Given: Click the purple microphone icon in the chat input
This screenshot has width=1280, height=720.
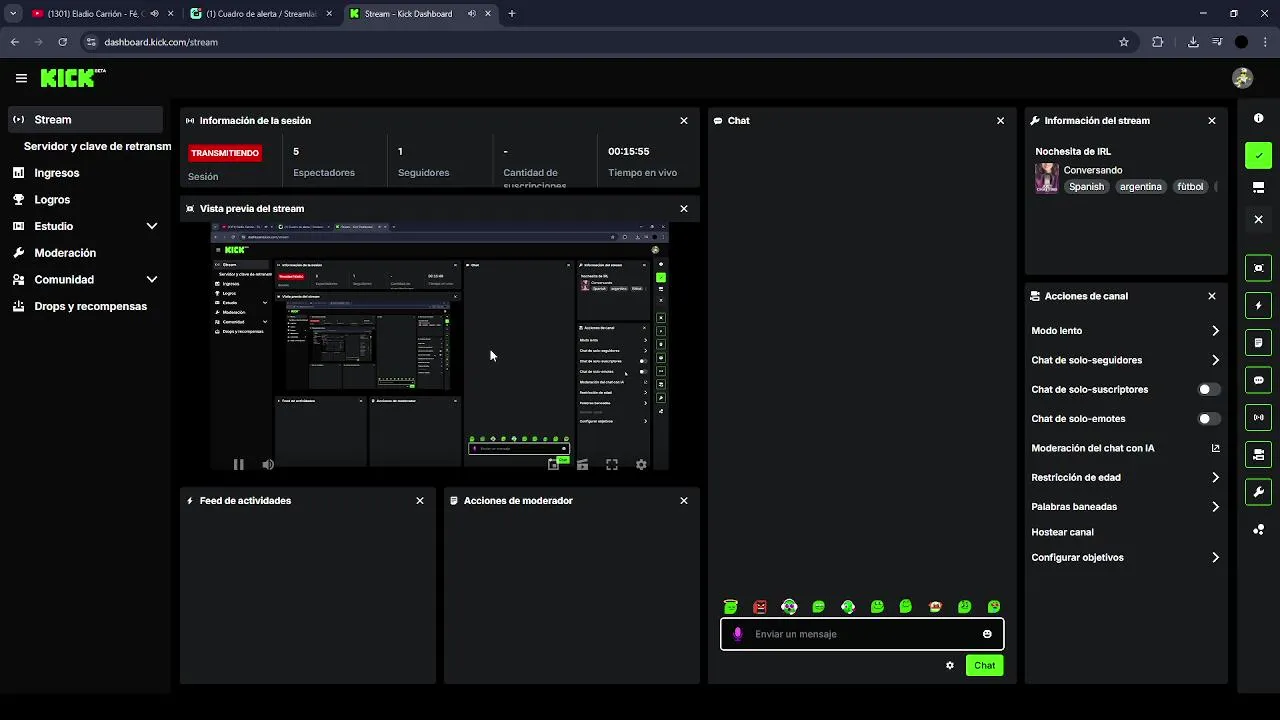Looking at the screenshot, I should pyautogui.click(x=738, y=634).
